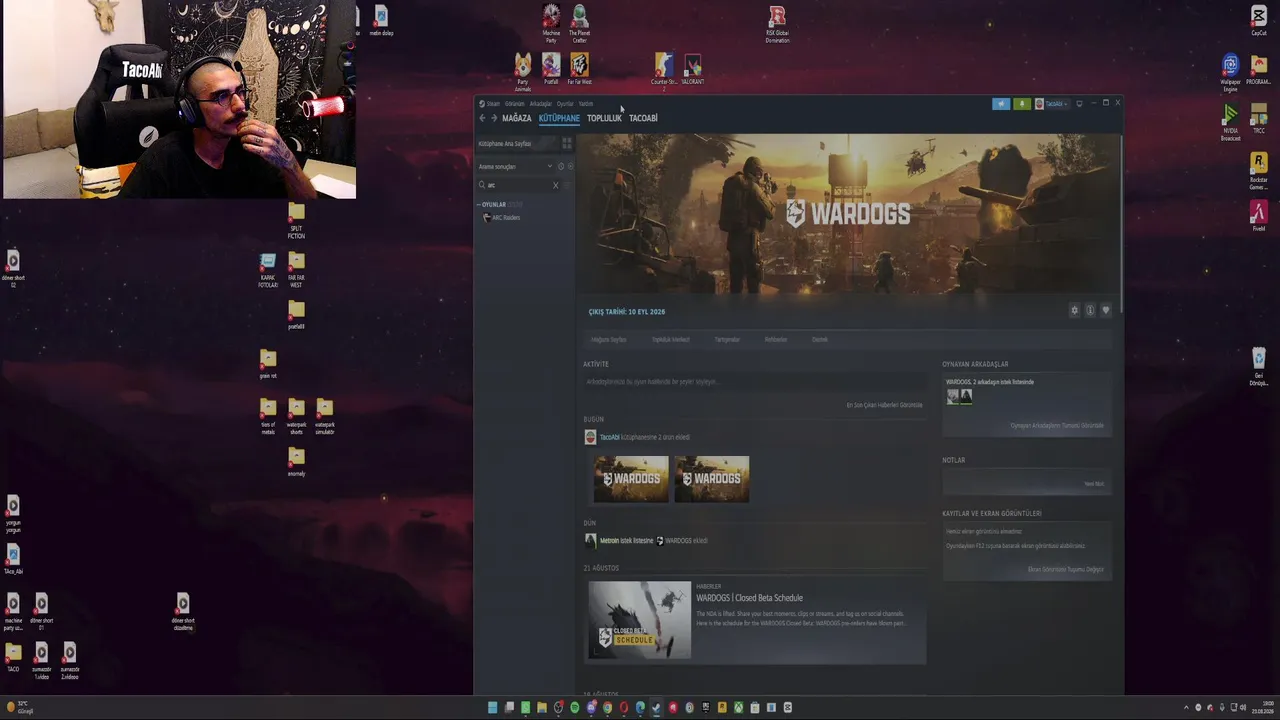Open first WARDOGS thumbnail under Bugün

coord(631,479)
